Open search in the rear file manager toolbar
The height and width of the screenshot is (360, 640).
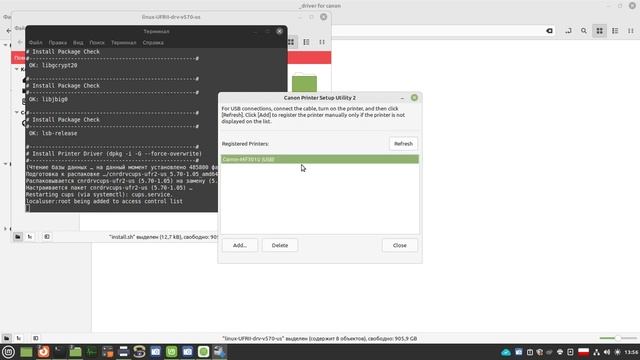(584, 31)
